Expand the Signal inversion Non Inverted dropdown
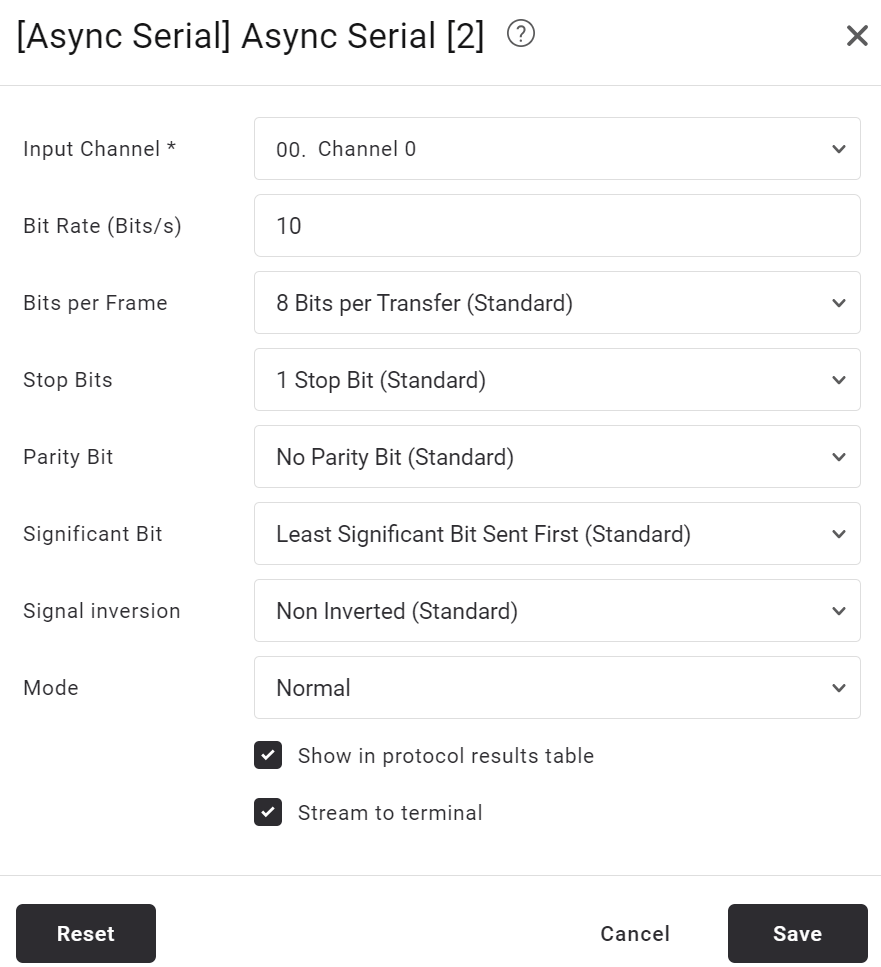The height and width of the screenshot is (967, 881). pos(557,611)
